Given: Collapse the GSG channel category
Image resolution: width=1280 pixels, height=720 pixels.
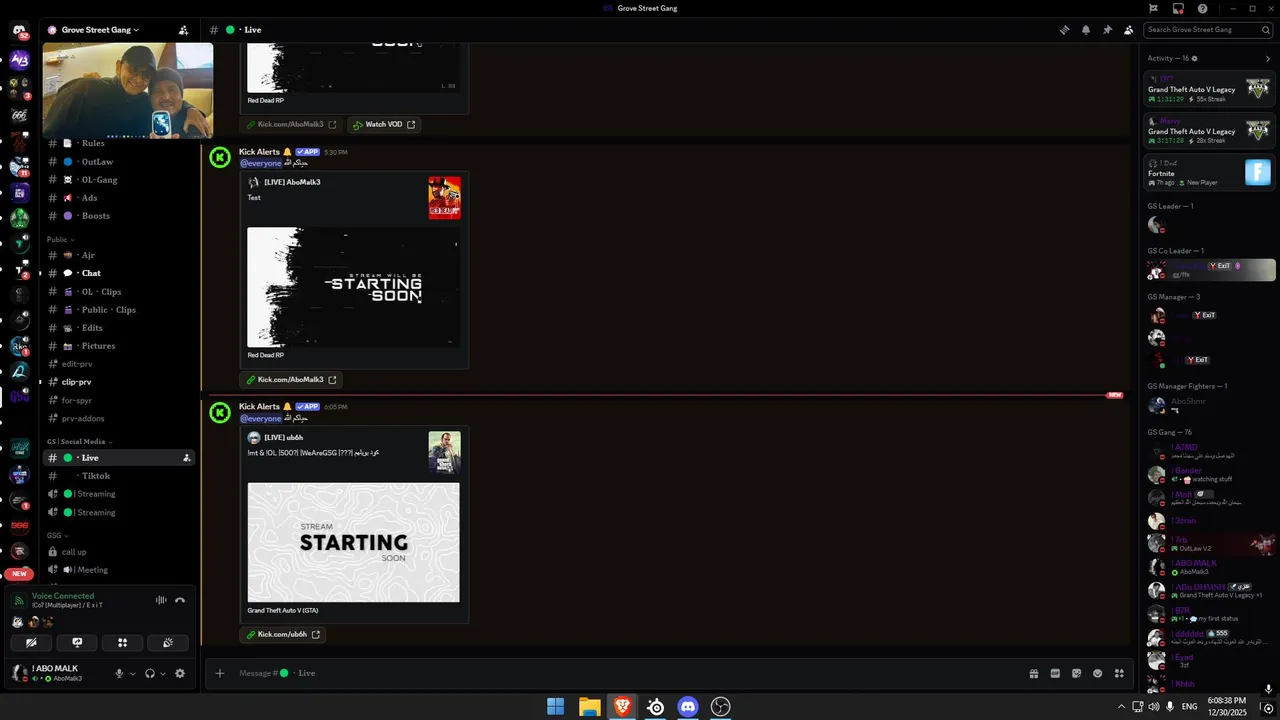Looking at the screenshot, I should [x=57, y=535].
